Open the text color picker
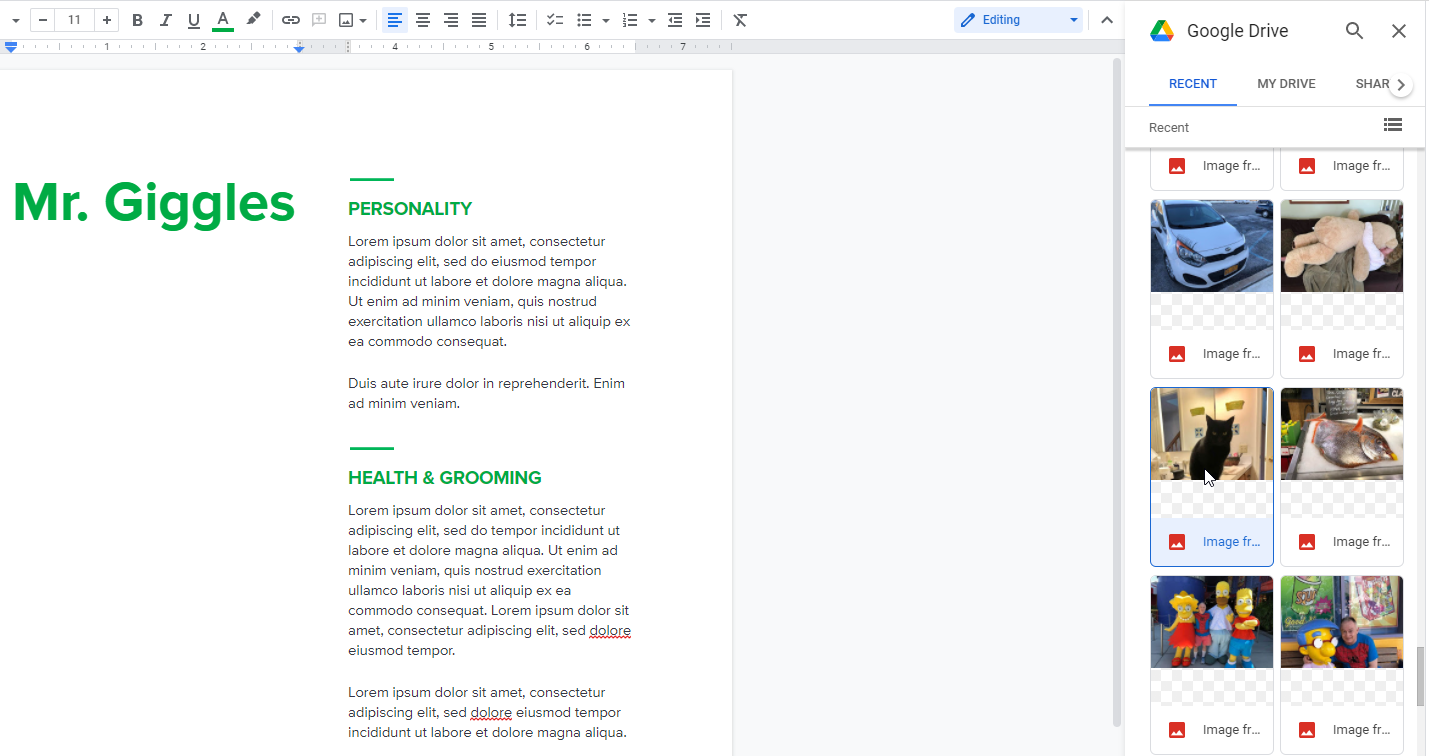This screenshot has height=756, width=1429. click(223, 20)
